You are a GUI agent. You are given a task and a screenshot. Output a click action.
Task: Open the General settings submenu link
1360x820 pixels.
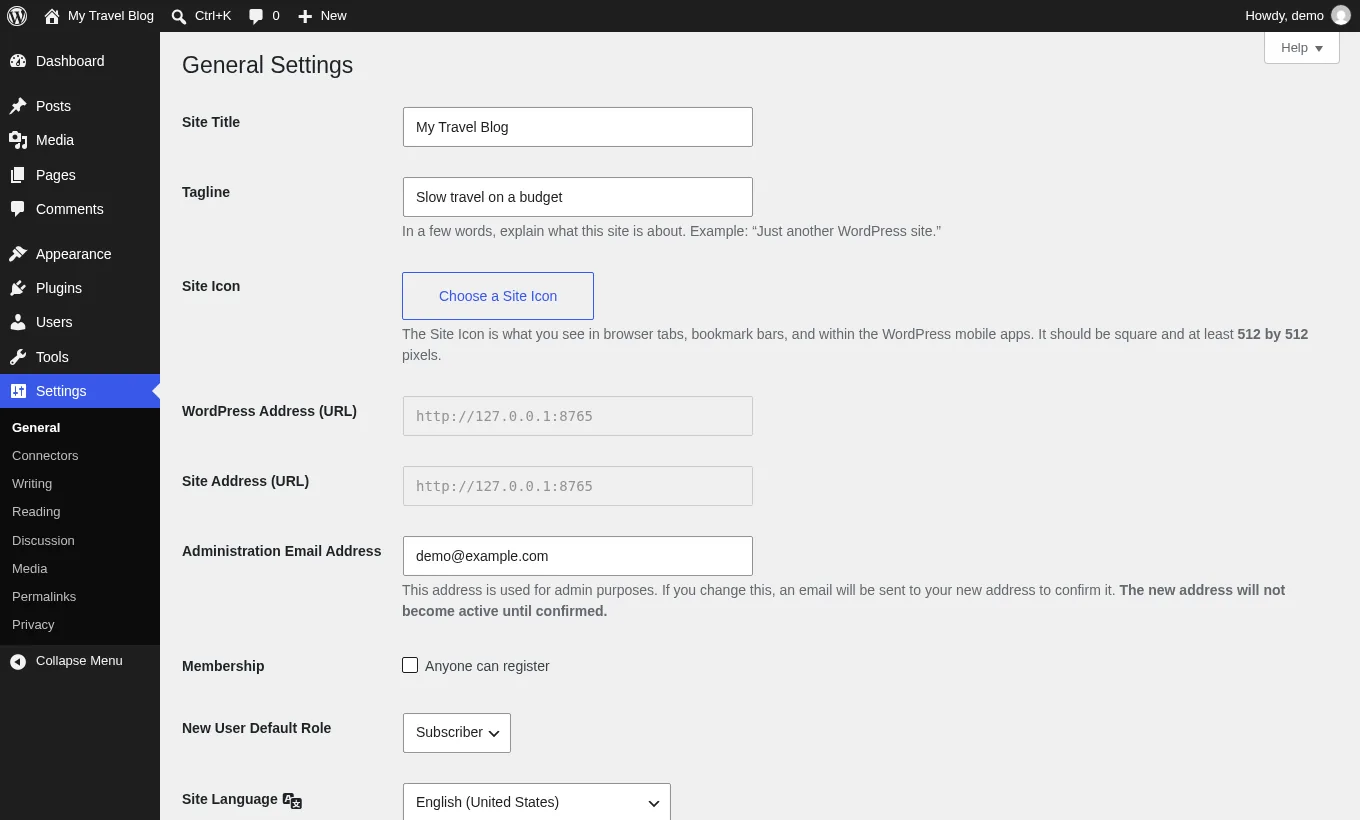pos(36,427)
